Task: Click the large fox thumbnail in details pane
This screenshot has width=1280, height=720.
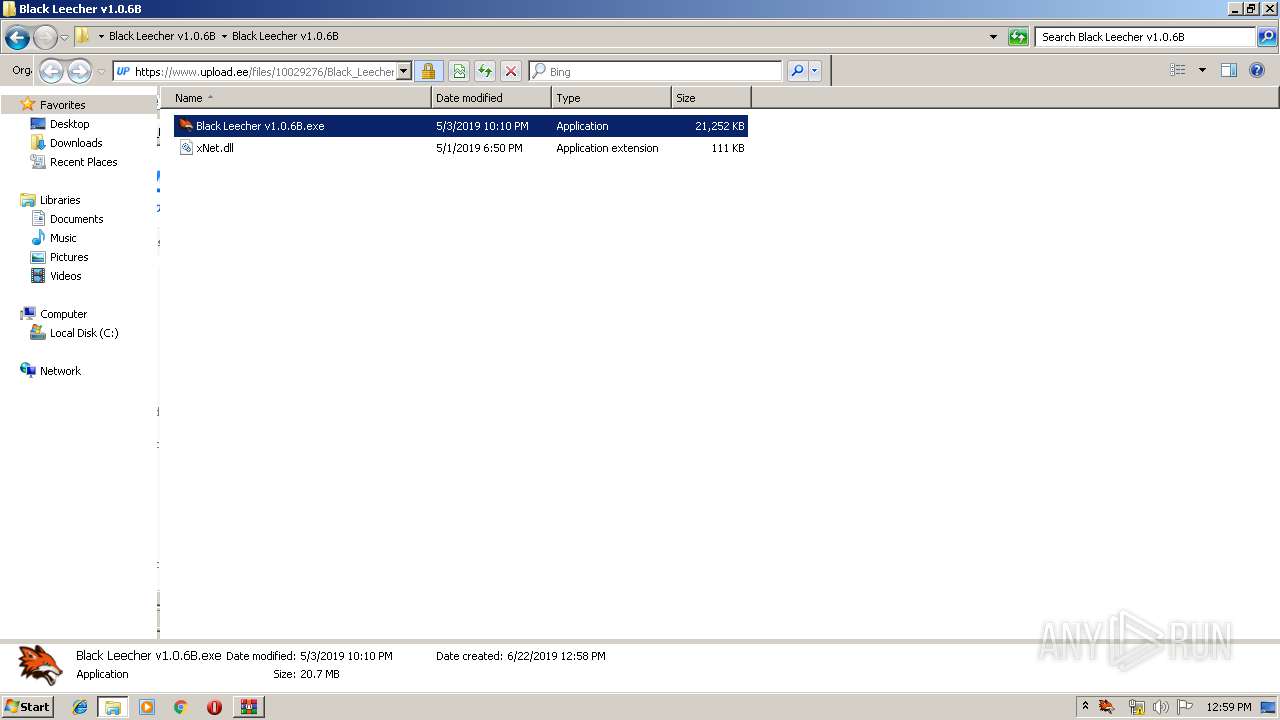Action: 40,665
